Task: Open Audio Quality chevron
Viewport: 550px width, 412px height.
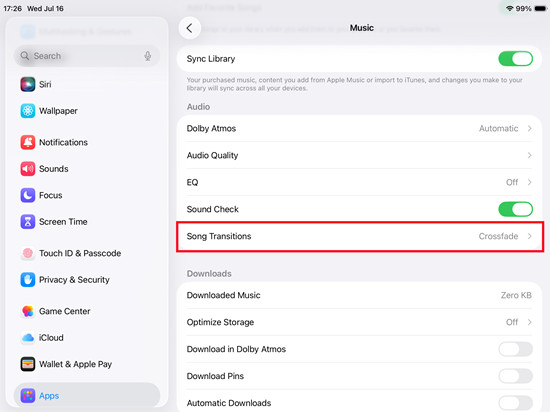Action: [x=530, y=155]
